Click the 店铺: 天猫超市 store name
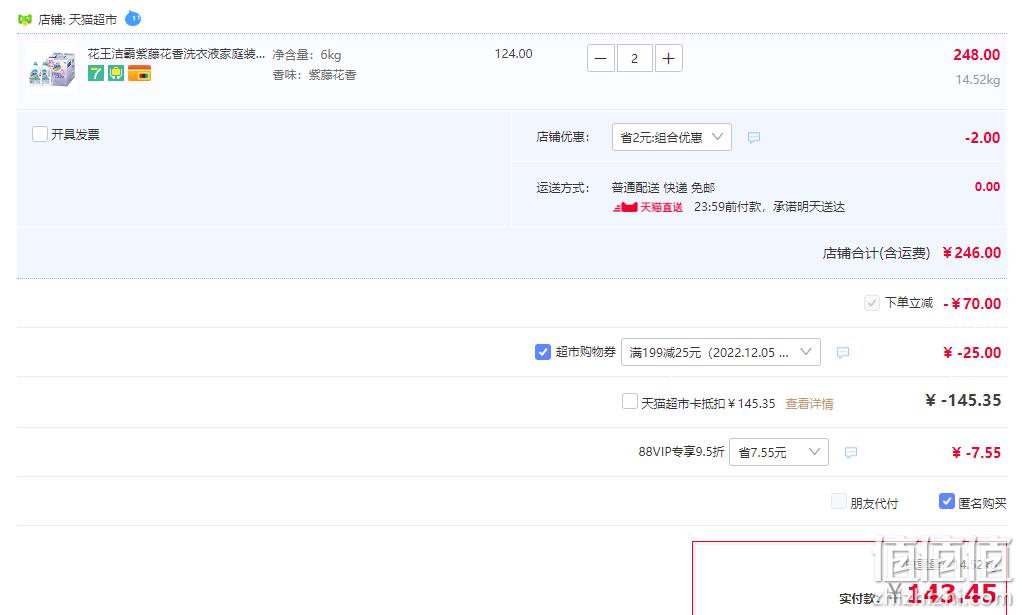The image size is (1022, 615). click(x=78, y=20)
